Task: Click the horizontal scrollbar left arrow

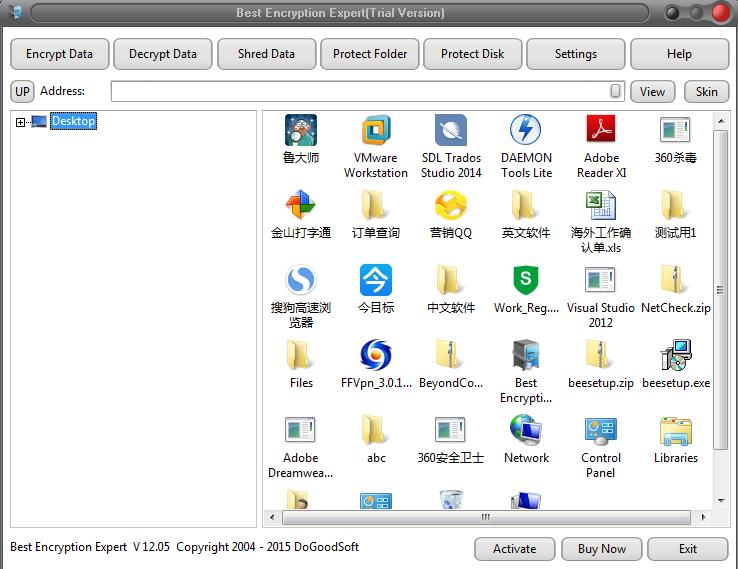Action: click(x=272, y=517)
